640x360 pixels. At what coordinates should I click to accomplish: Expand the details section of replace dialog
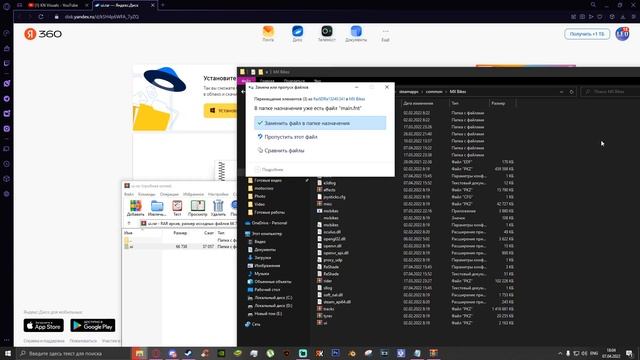pyautogui.click(x=269, y=169)
